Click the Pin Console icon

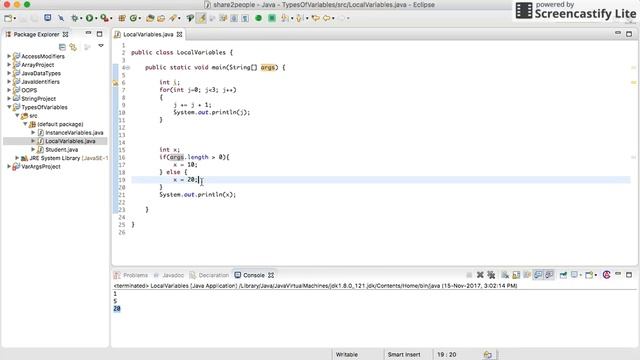click(x=563, y=275)
